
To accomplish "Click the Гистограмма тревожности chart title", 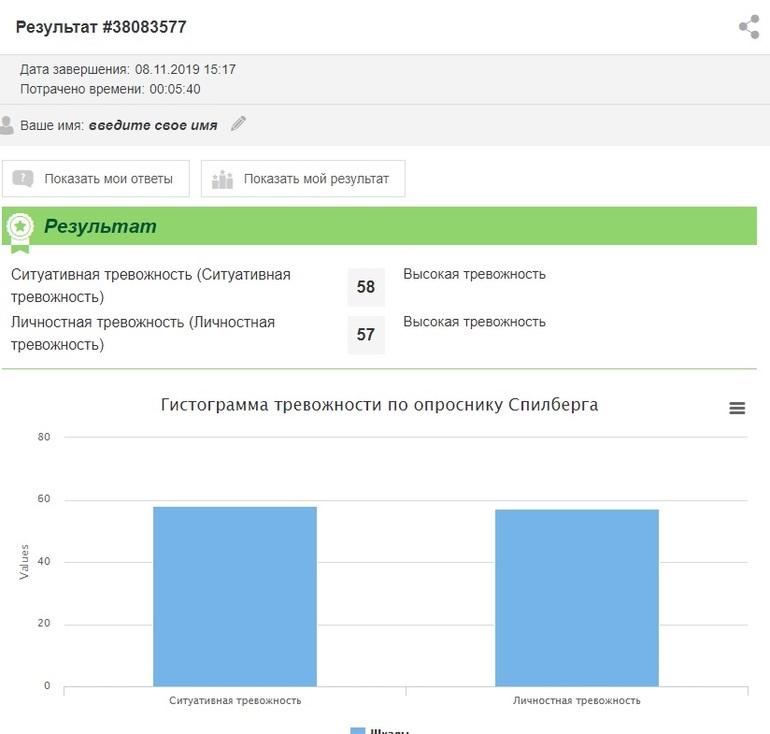I will (x=379, y=405).
